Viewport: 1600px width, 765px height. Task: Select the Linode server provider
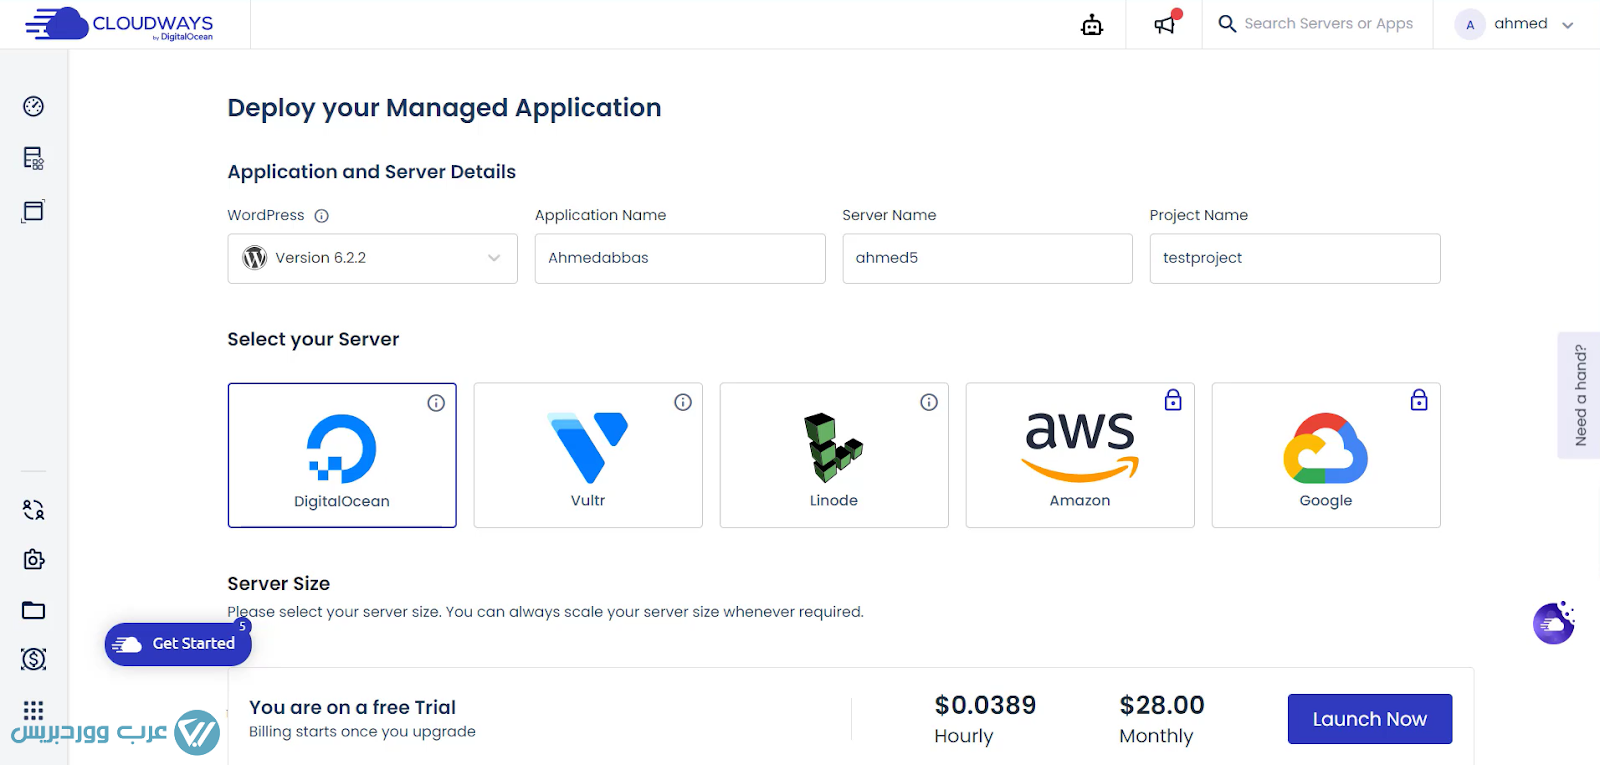point(834,455)
